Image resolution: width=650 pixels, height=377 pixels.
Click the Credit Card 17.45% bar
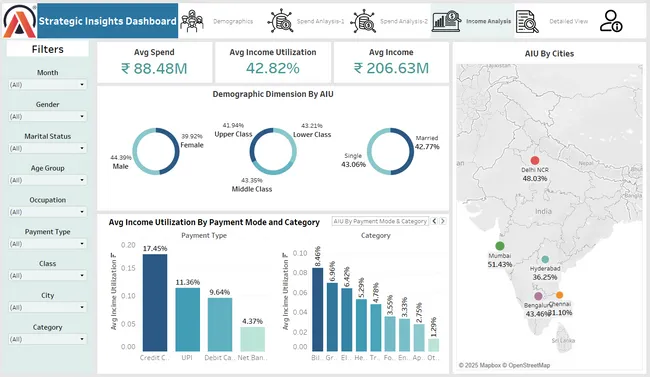point(155,303)
